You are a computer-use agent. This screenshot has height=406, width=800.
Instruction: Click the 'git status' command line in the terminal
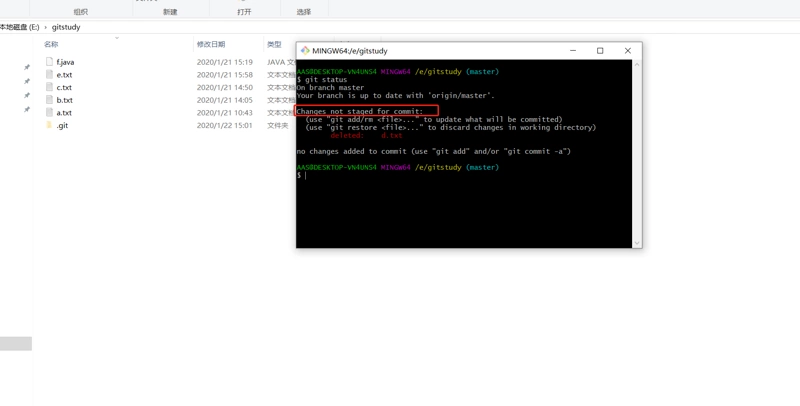[x=322, y=80]
